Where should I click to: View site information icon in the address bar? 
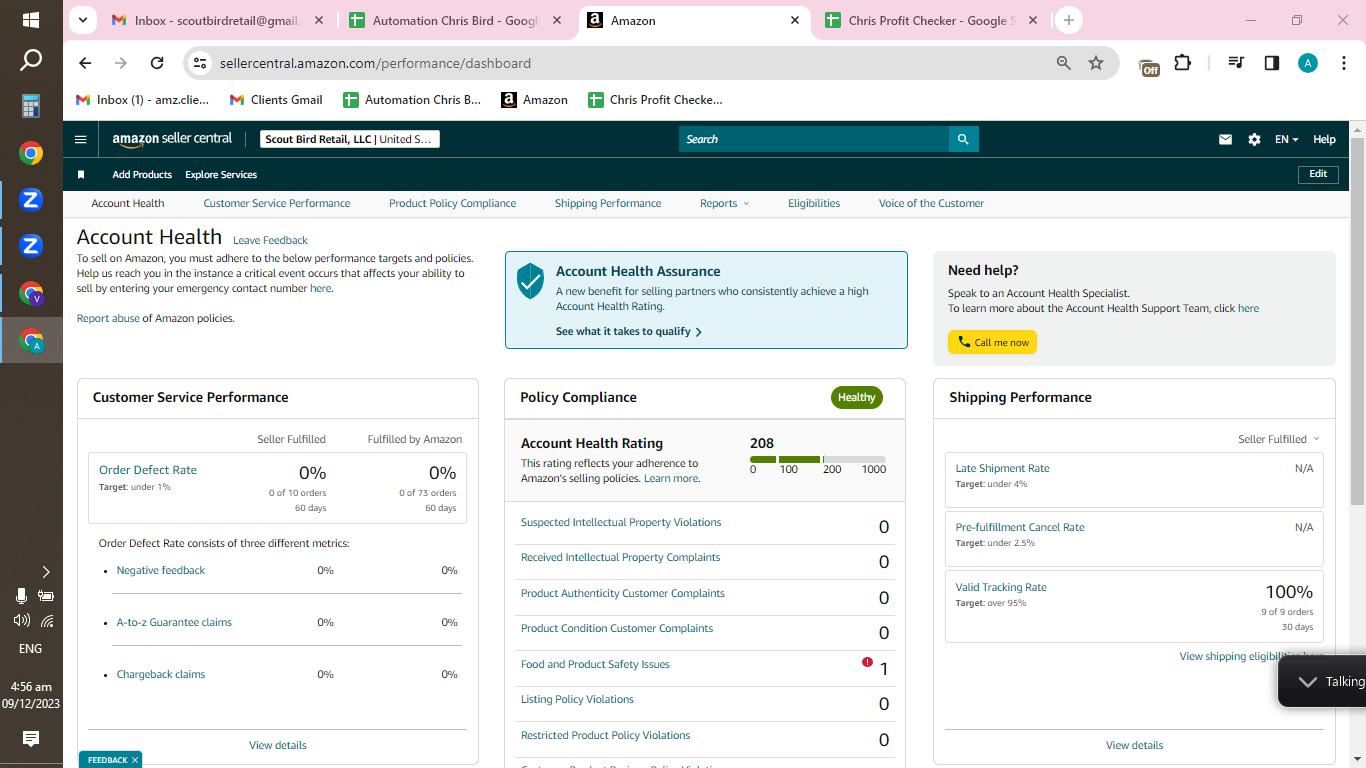[200, 63]
